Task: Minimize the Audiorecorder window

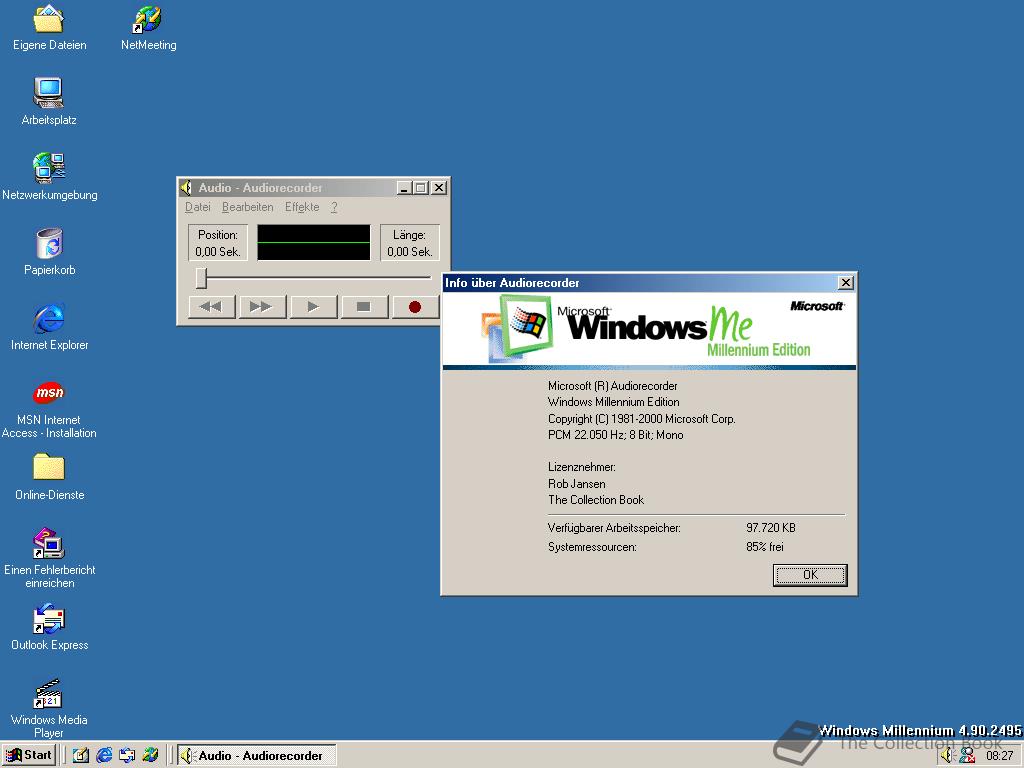Action: [405, 188]
